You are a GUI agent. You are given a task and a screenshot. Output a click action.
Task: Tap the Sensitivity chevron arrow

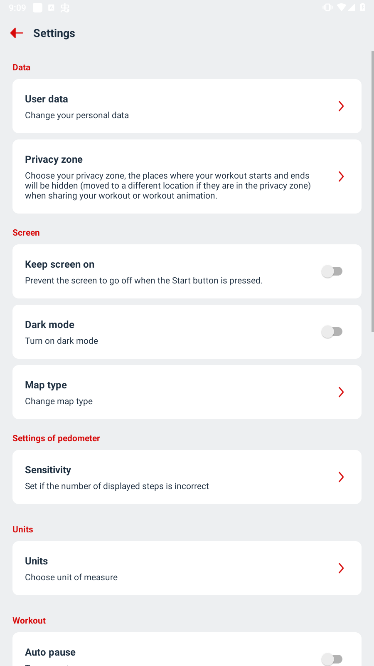[x=341, y=477]
